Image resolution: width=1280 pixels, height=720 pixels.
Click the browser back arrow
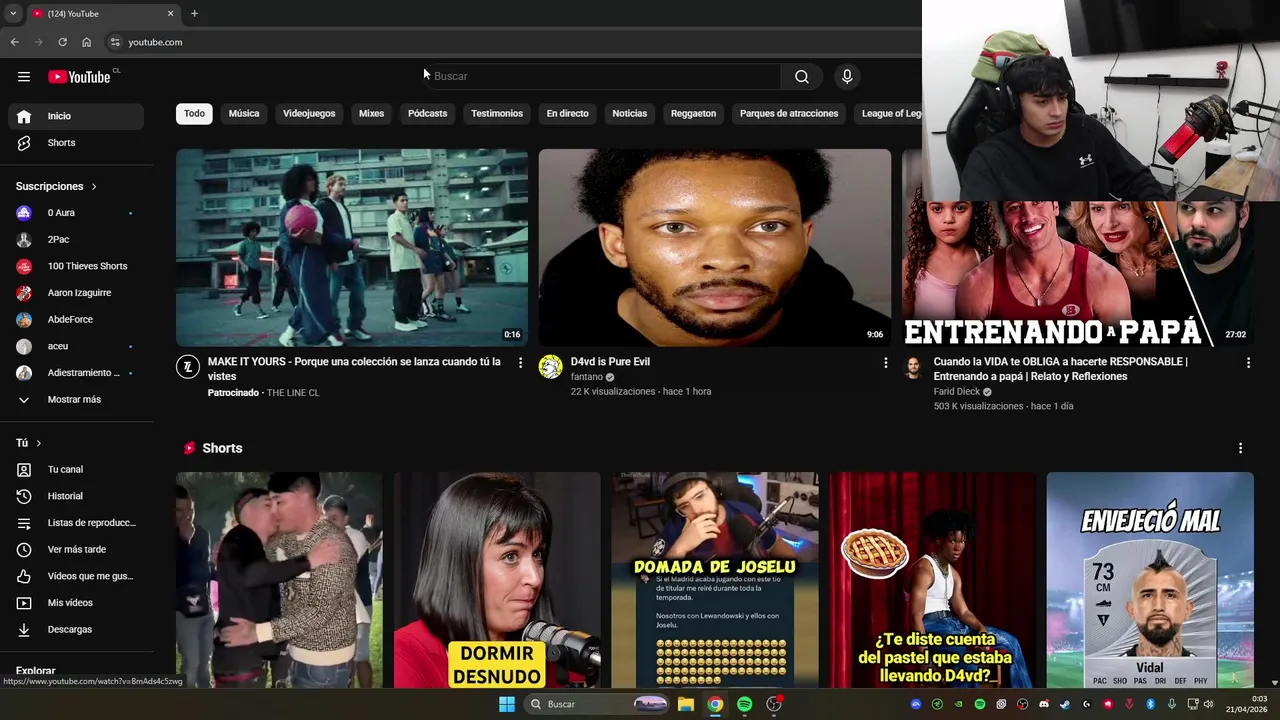click(x=14, y=42)
